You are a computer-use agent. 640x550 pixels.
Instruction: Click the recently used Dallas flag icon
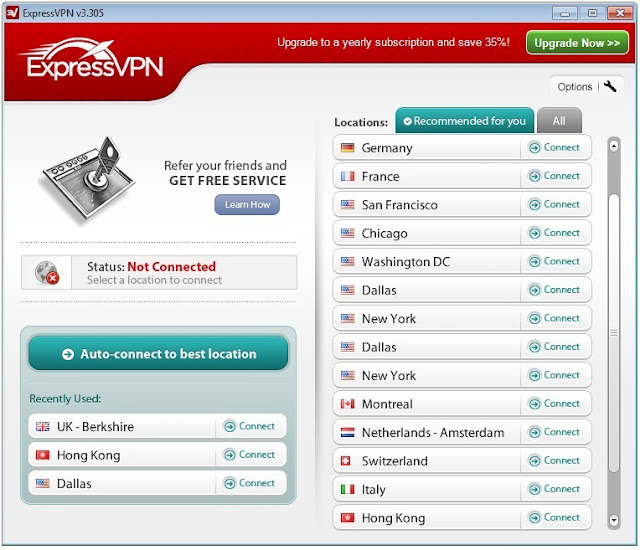pyautogui.click(x=42, y=483)
